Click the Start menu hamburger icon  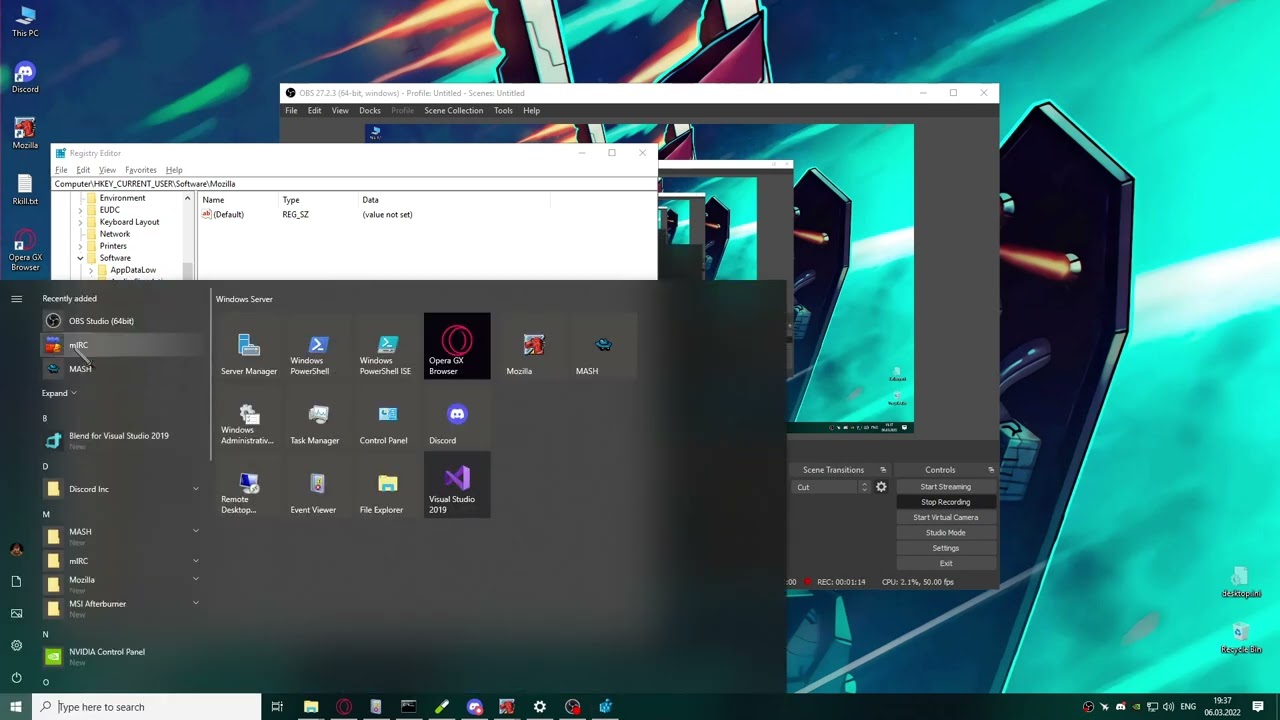tap(16, 299)
